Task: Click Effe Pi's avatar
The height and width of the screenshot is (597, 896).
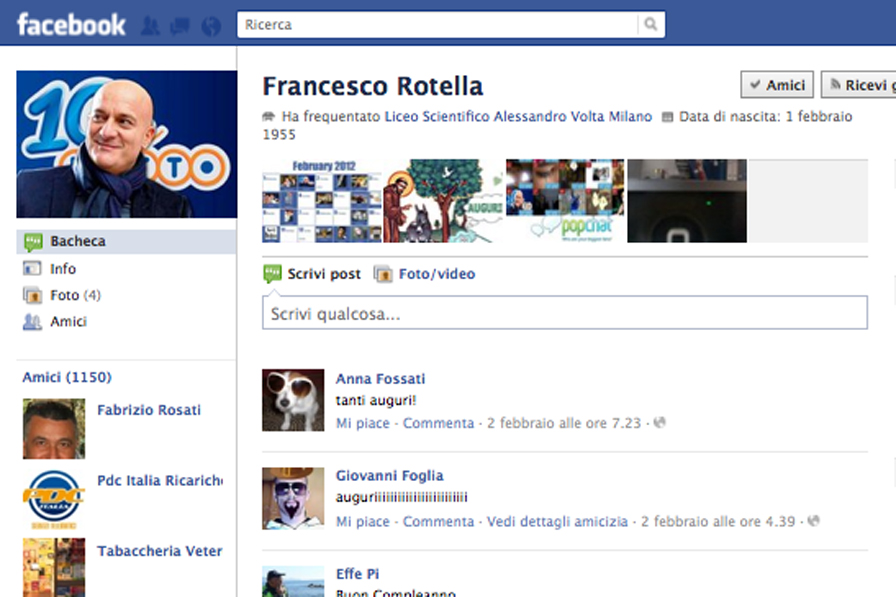Action: pos(293,582)
